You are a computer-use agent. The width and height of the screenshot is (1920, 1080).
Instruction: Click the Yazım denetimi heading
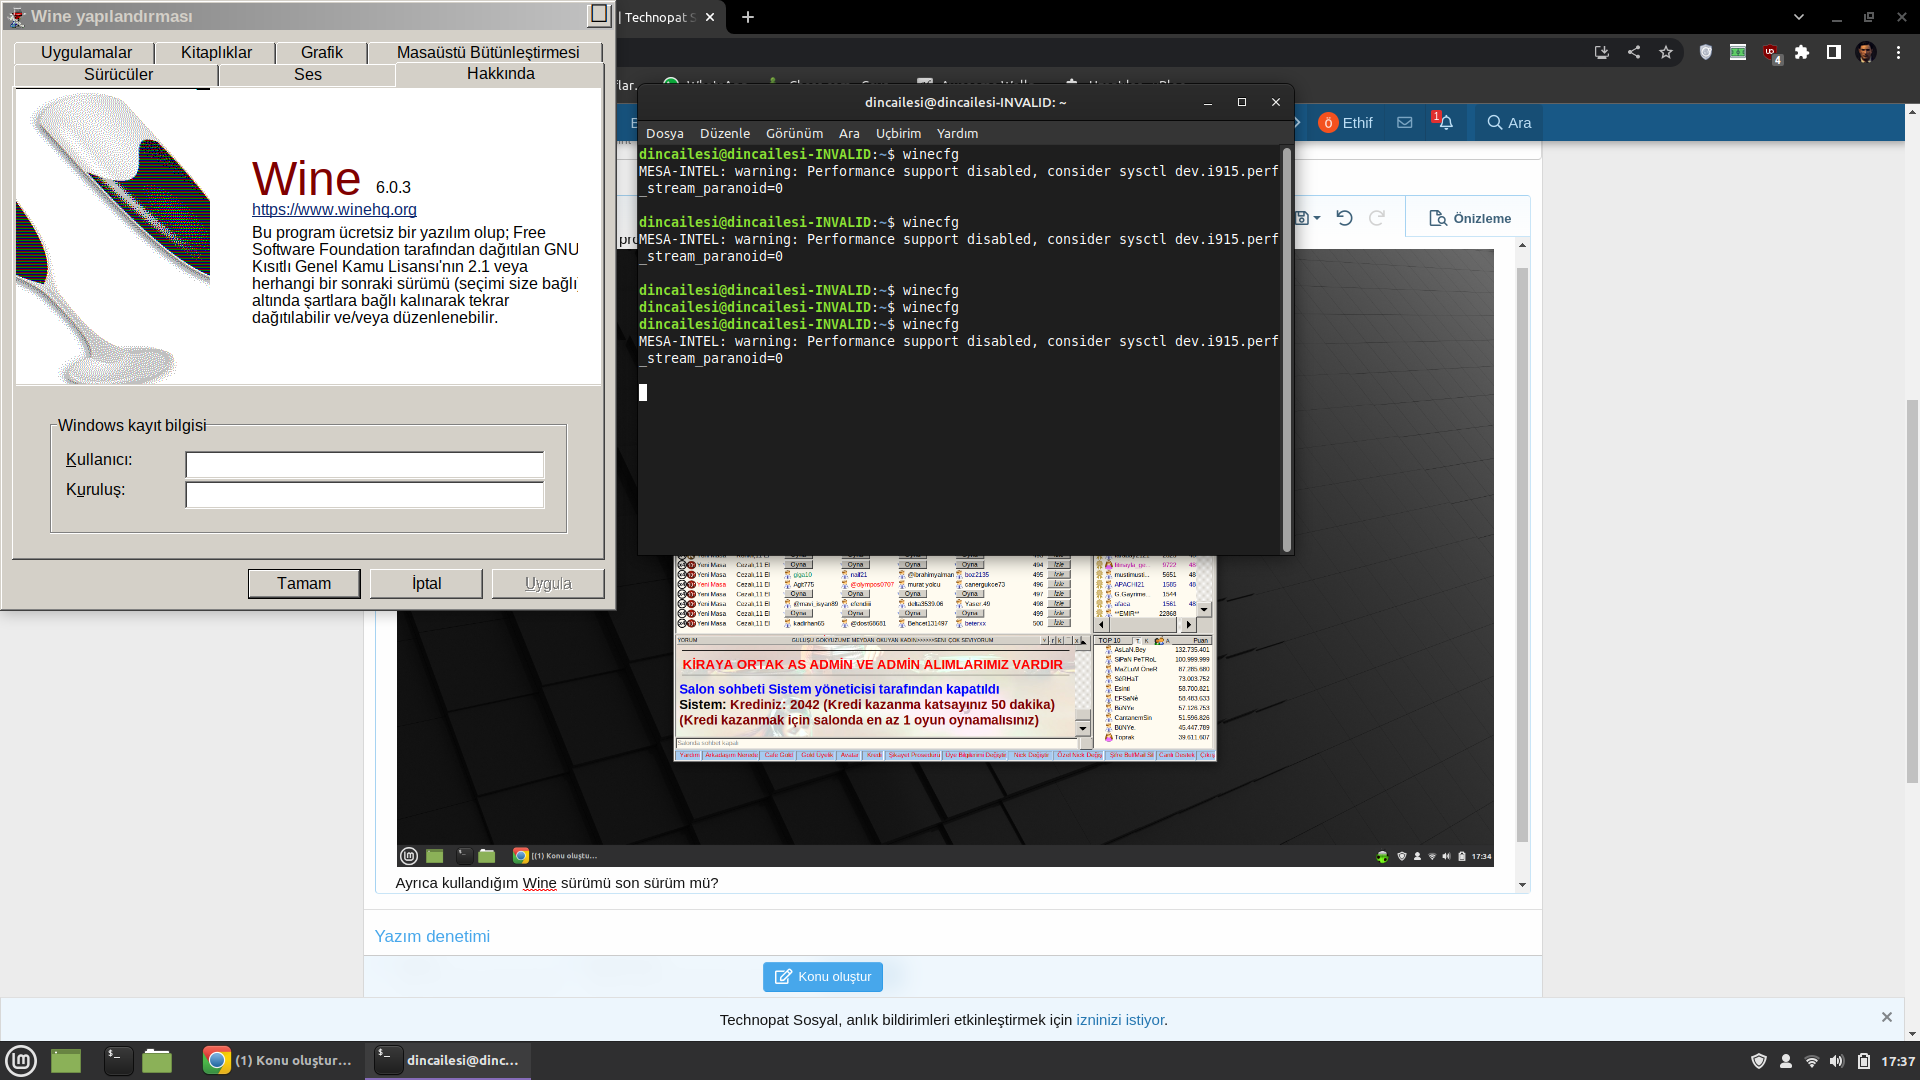click(x=432, y=936)
